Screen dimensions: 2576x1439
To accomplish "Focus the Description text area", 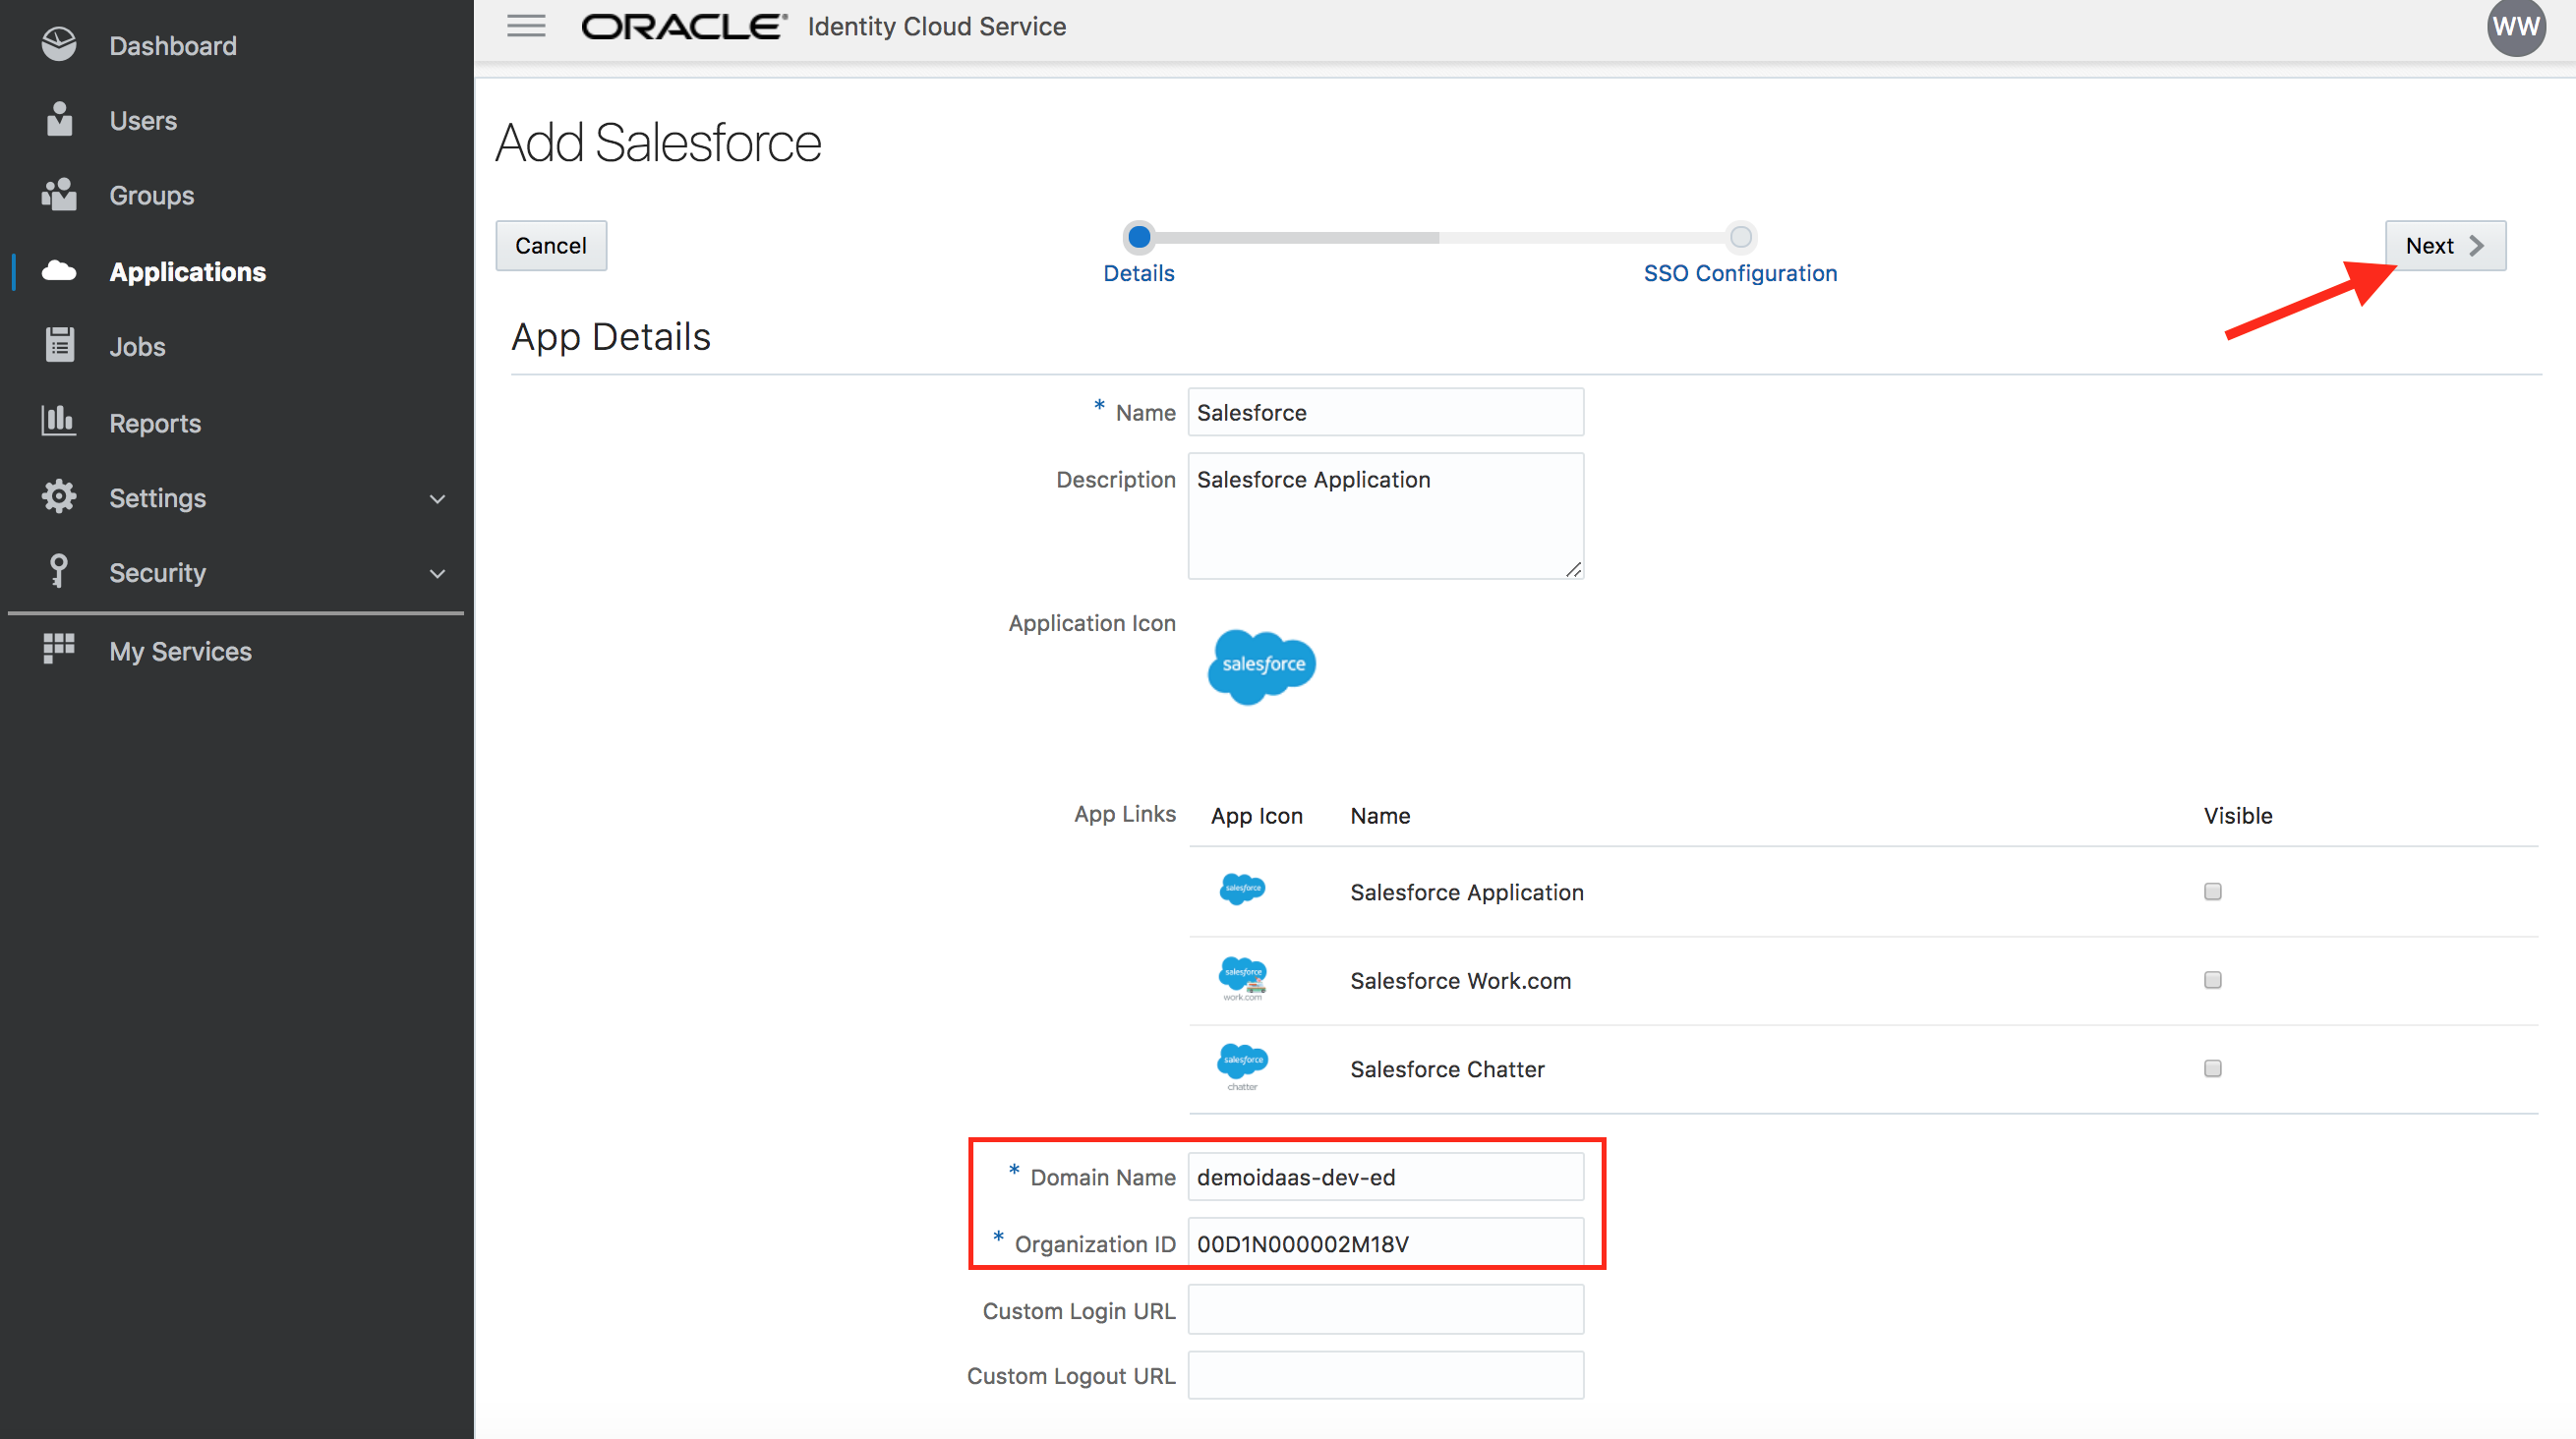I will tap(1385, 515).
